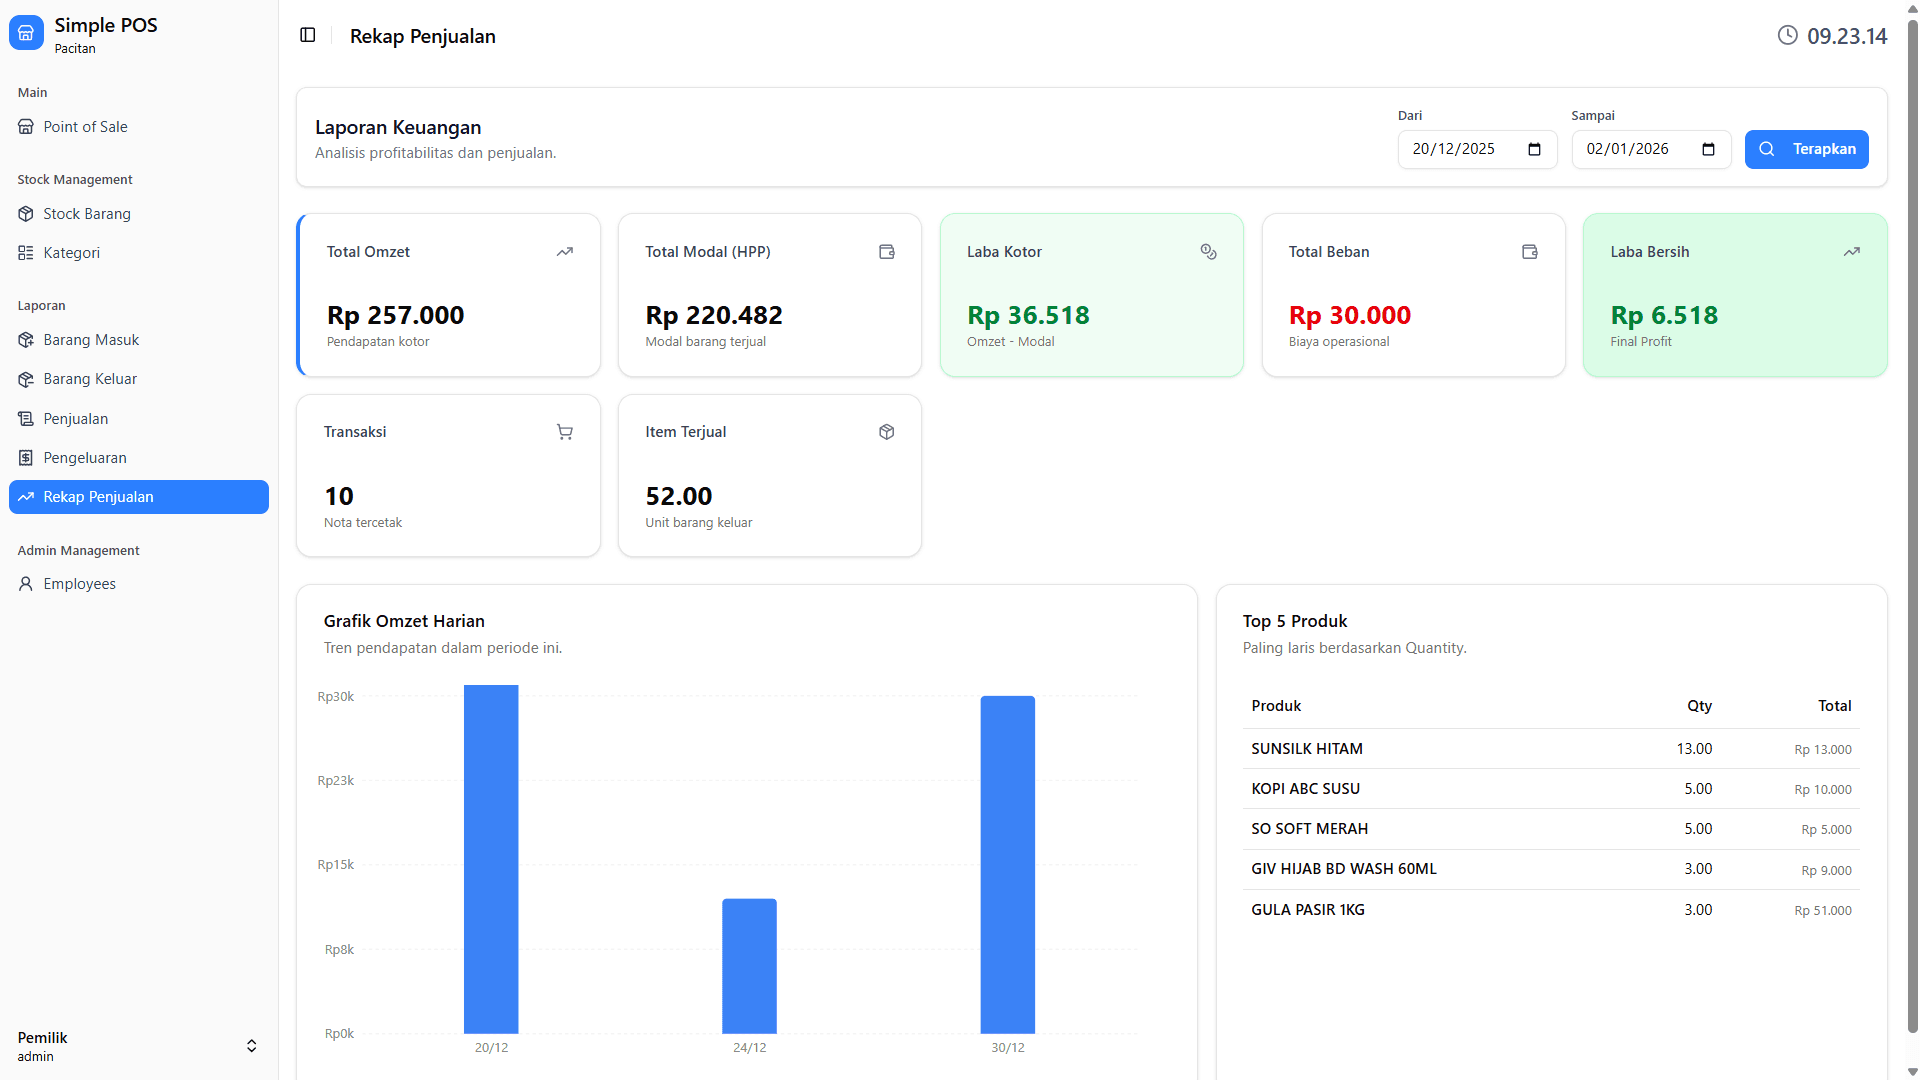The width and height of the screenshot is (1920, 1080).
Task: Expand the Pemilik admin user menu
Action: (x=251, y=1046)
